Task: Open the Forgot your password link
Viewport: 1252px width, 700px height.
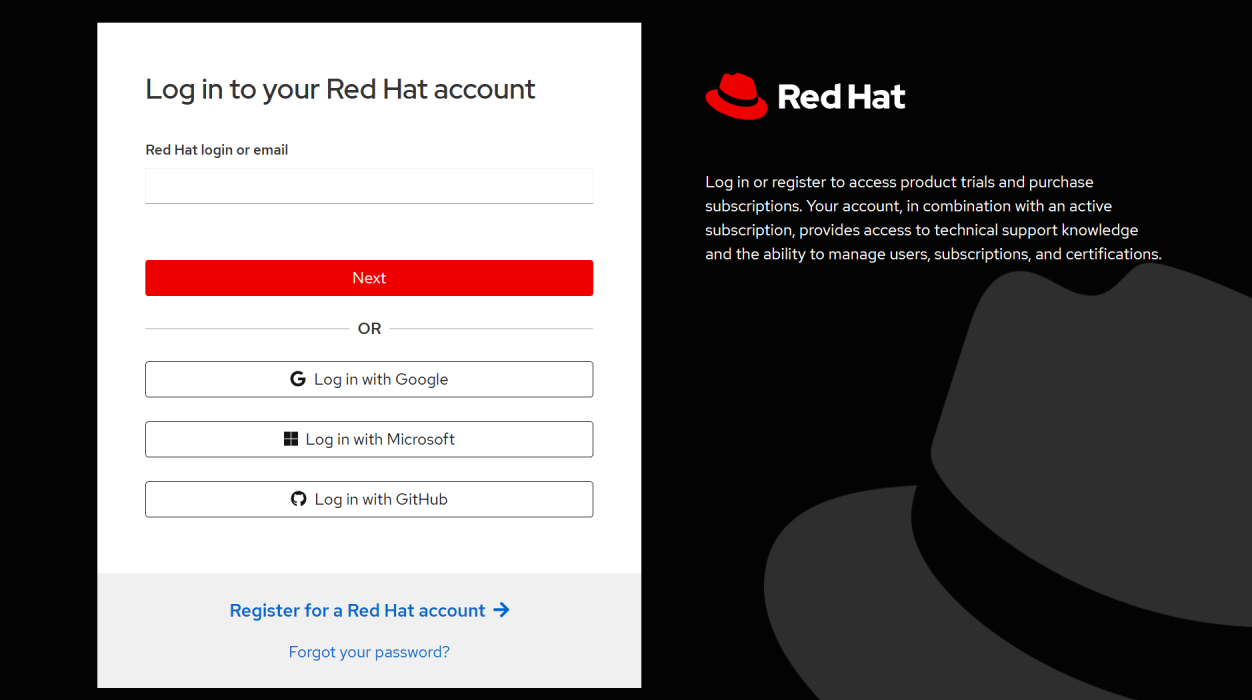Action: (369, 651)
